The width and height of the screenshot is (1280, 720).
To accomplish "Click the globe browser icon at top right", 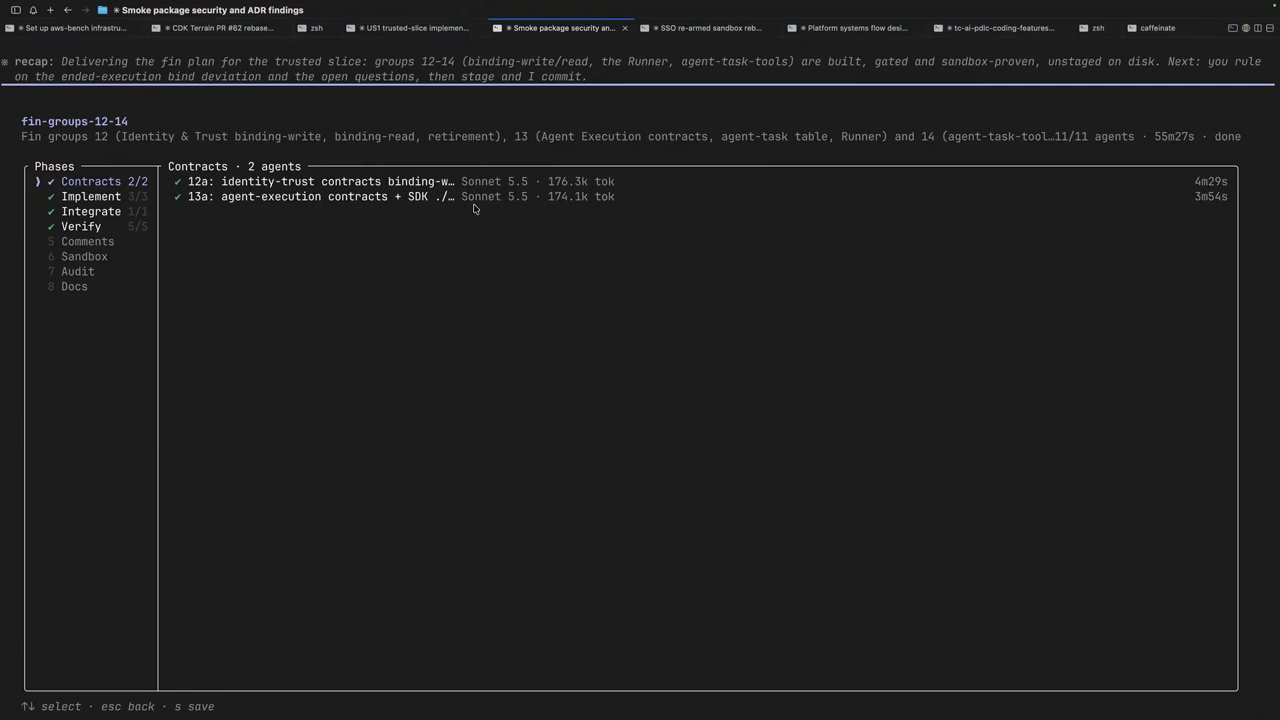I will tap(1245, 28).
